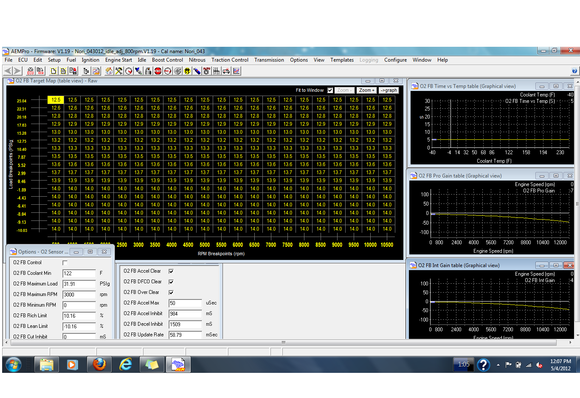
Task: Uncheck the O2 FB Accel Clear checkbox
Action: coord(171,271)
